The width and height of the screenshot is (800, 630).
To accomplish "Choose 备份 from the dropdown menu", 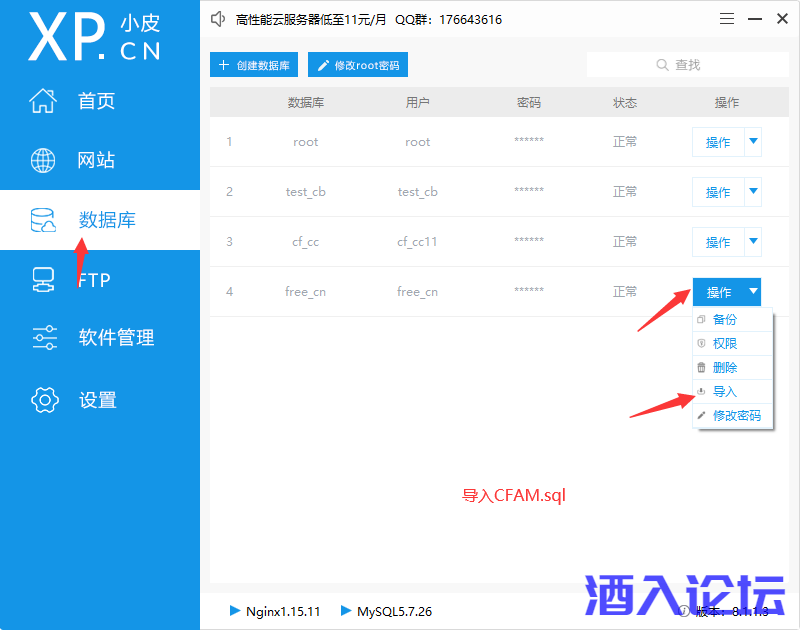I will 733,319.
